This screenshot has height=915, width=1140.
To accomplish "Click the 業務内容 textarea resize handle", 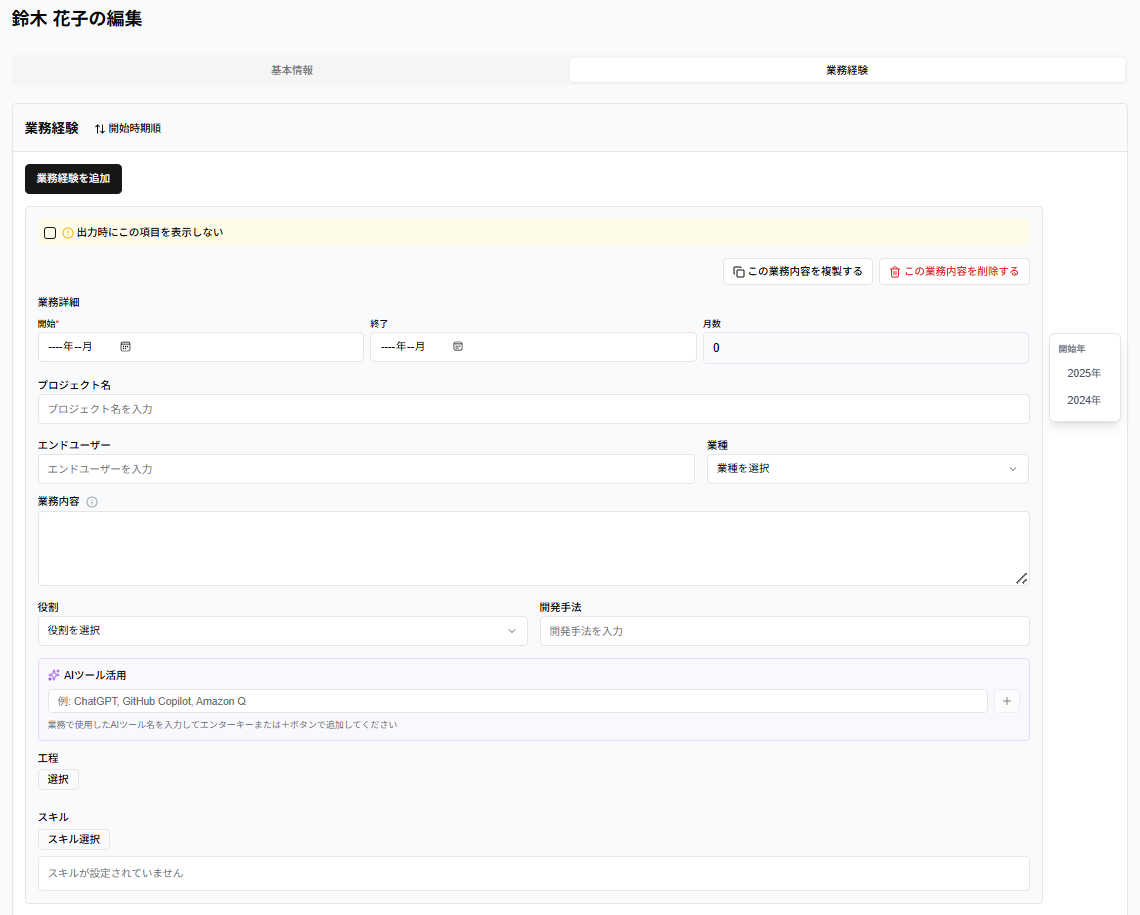I will tap(1021, 579).
